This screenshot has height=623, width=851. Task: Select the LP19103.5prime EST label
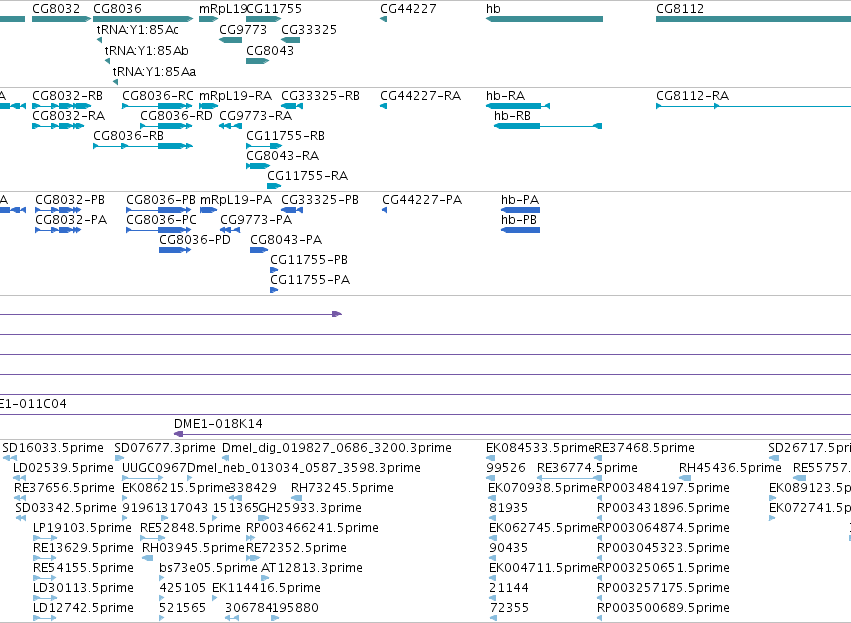pos(82,528)
